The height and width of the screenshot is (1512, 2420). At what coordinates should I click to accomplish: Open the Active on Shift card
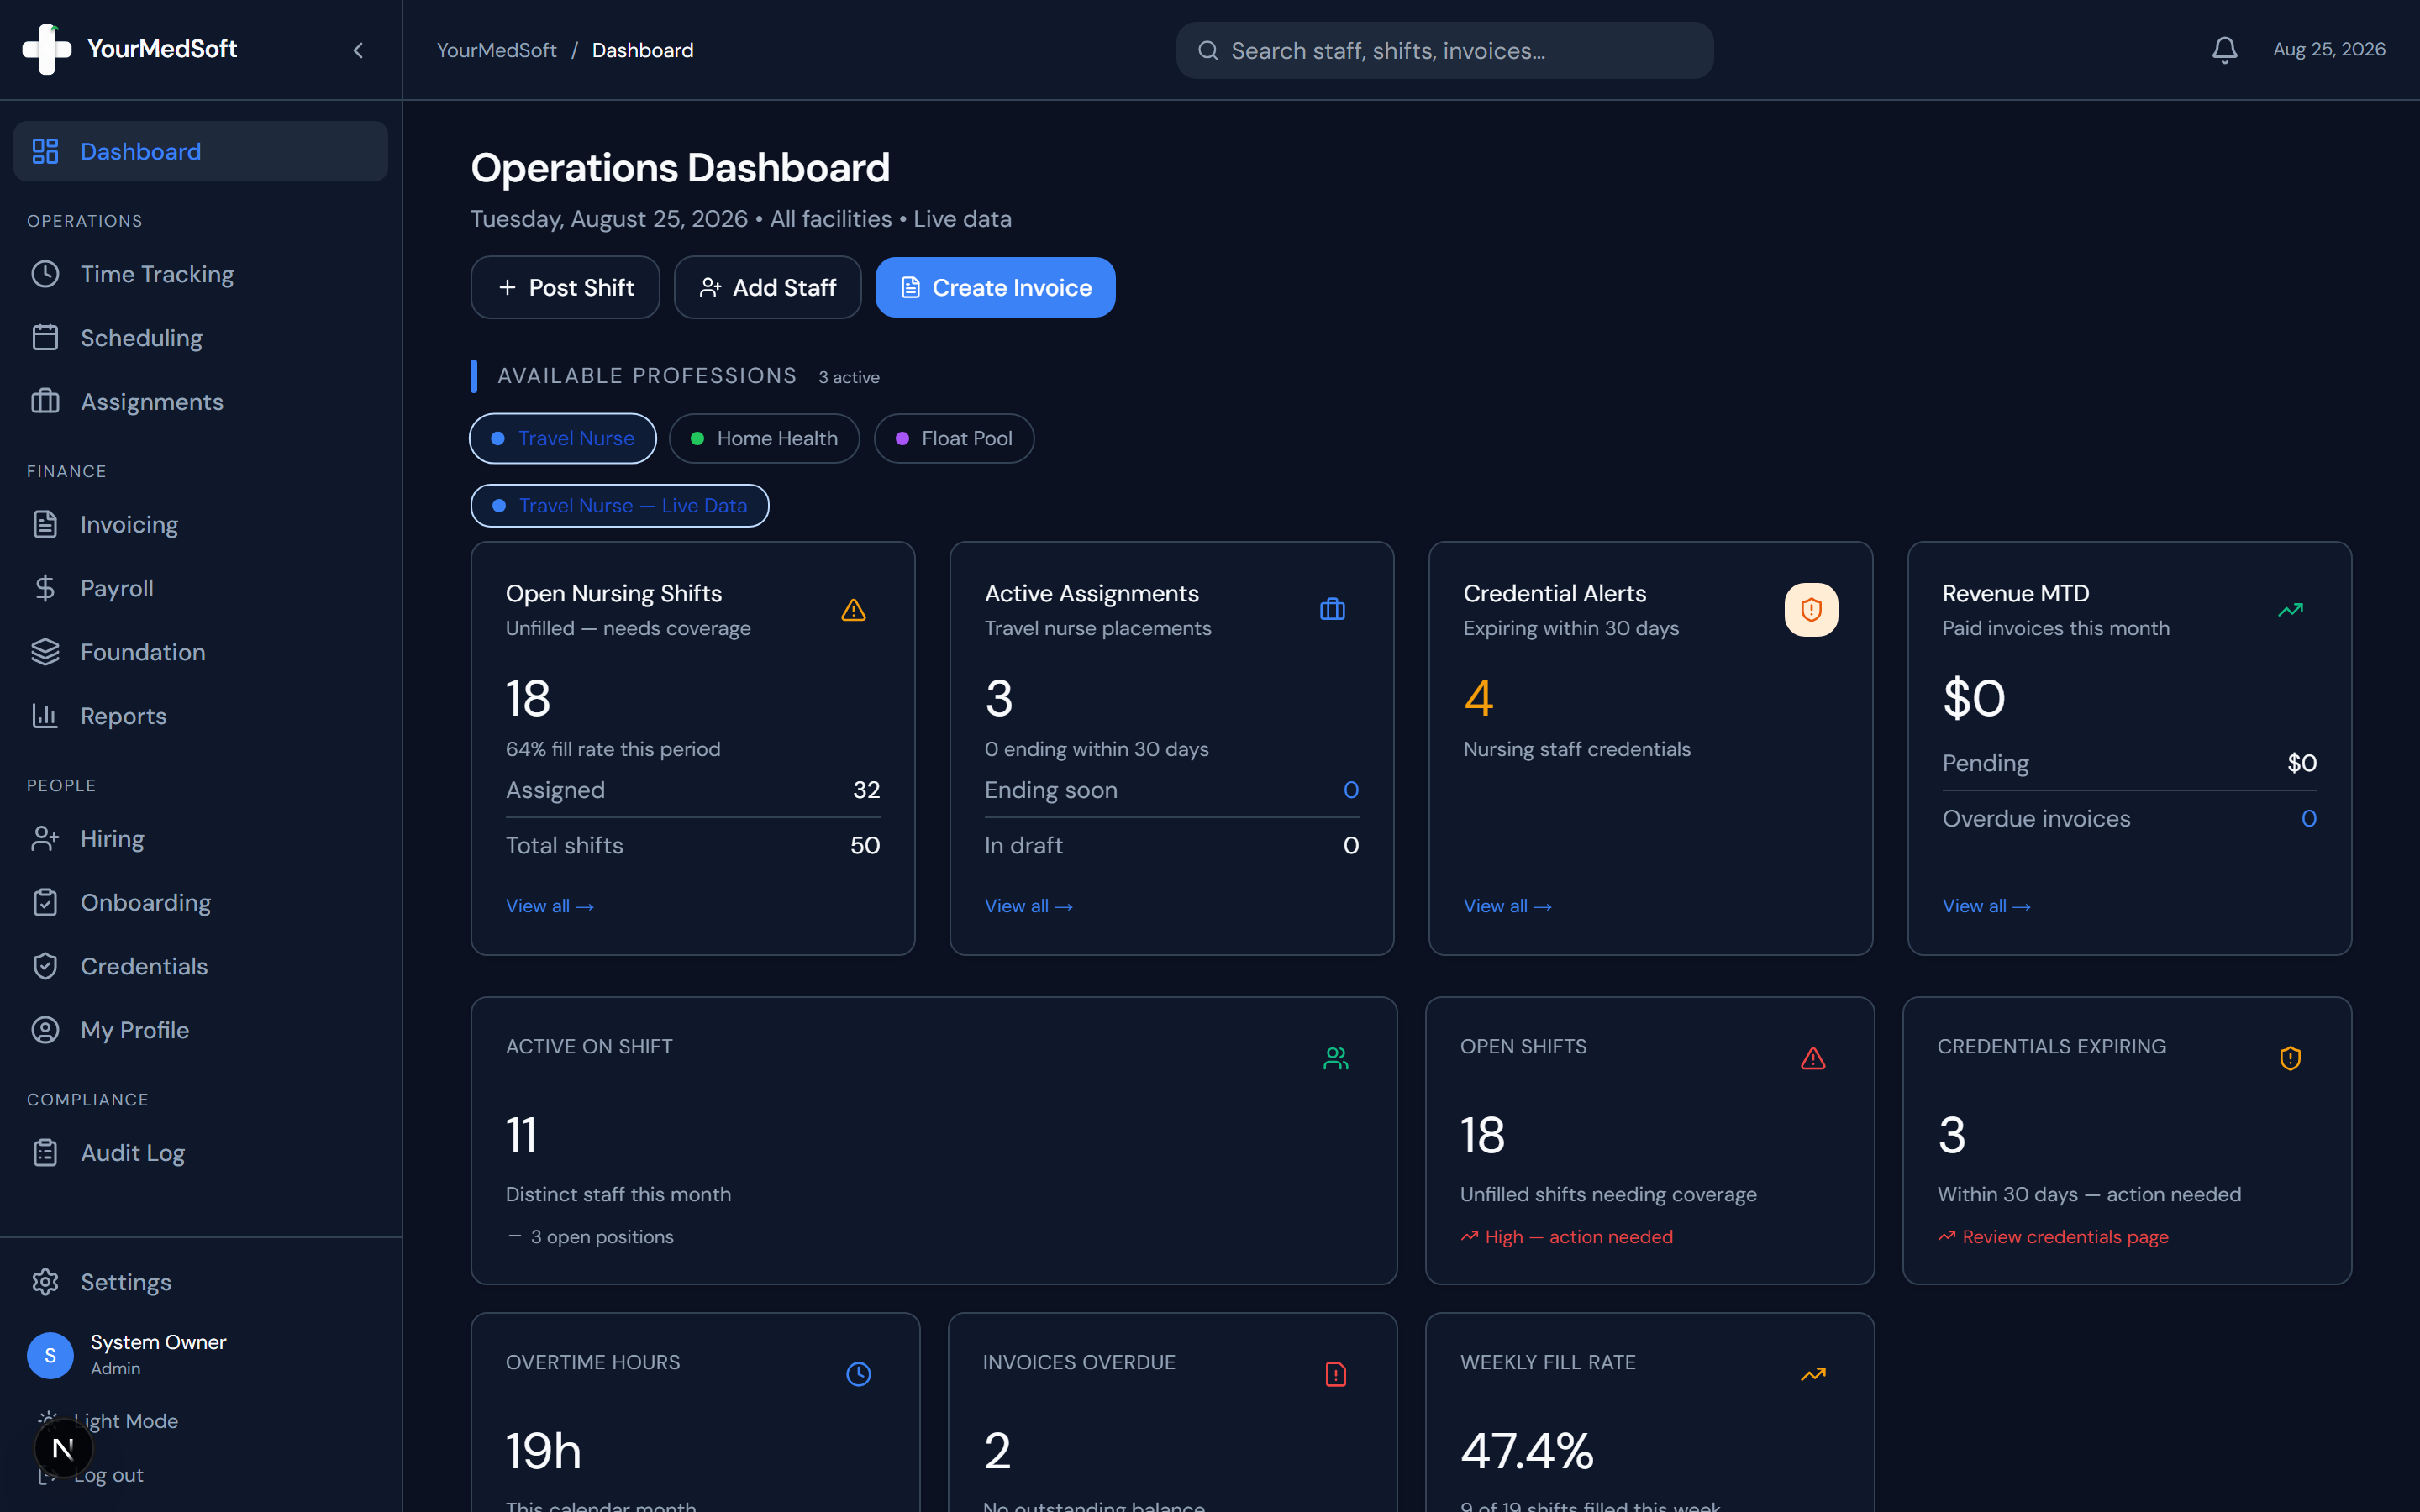pyautogui.click(x=933, y=1140)
